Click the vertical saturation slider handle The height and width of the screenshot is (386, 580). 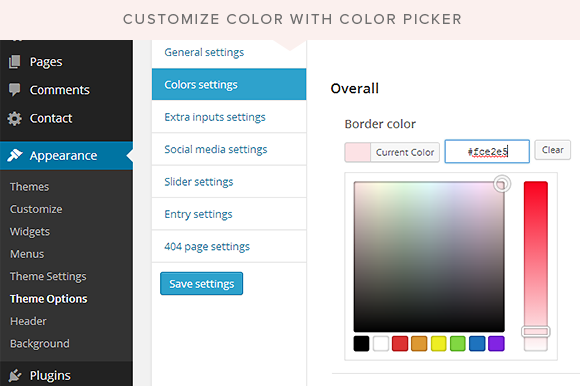coord(536,332)
